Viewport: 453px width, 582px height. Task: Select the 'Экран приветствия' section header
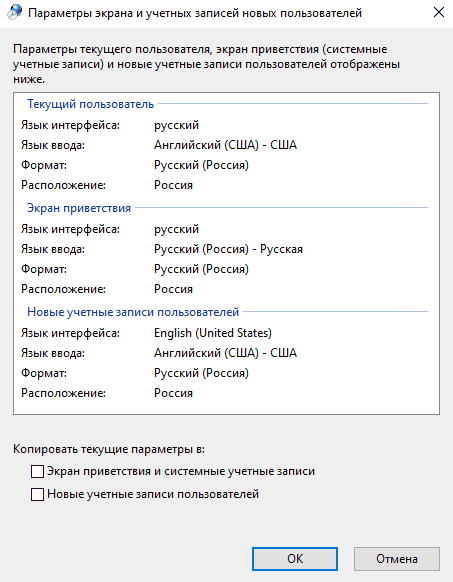tap(79, 208)
